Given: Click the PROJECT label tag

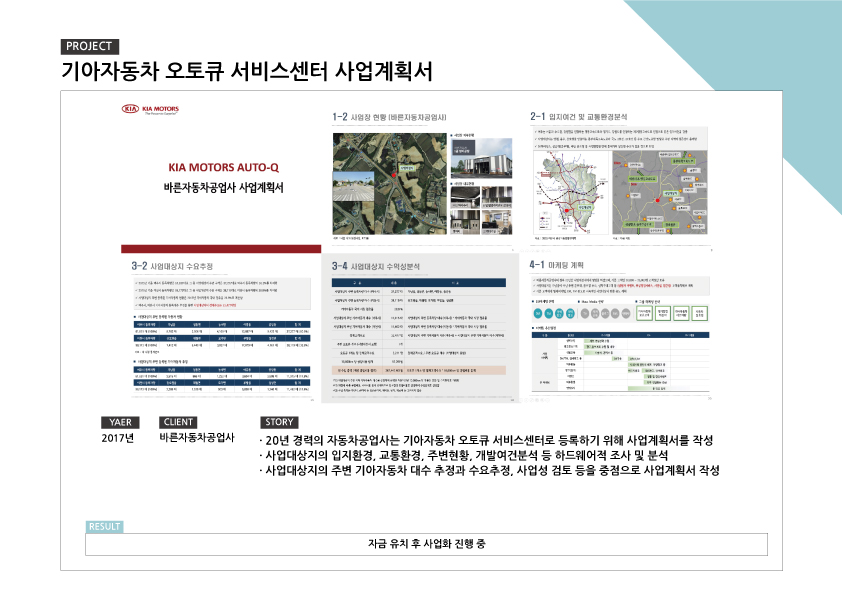Looking at the screenshot, I should pyautogui.click(x=90, y=47).
